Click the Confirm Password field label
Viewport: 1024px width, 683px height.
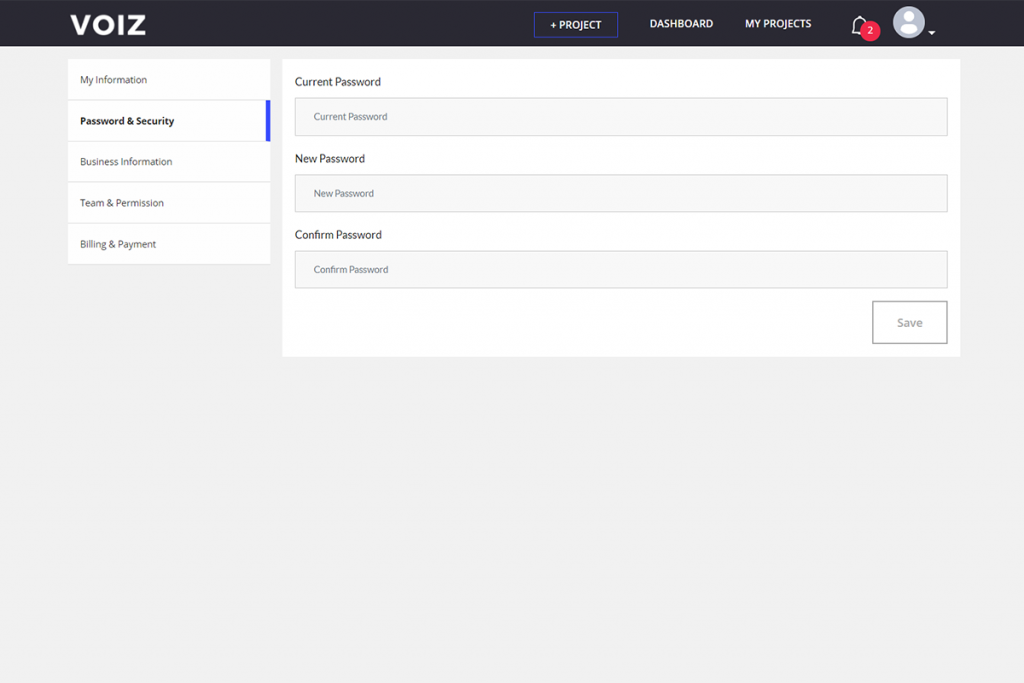click(338, 235)
